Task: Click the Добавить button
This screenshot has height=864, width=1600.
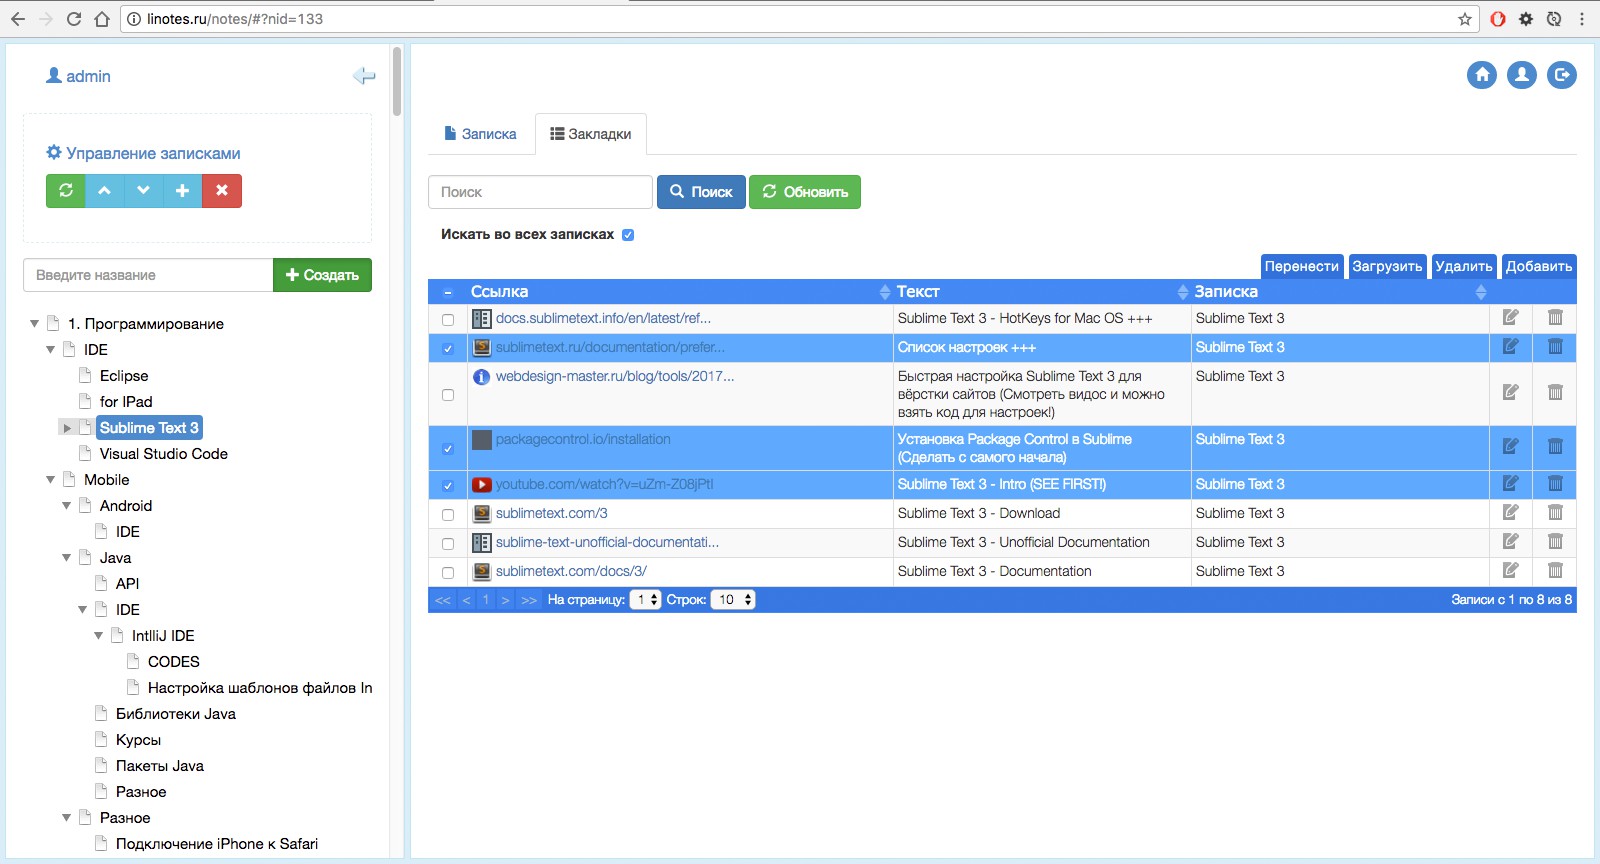Action: pos(1539,266)
